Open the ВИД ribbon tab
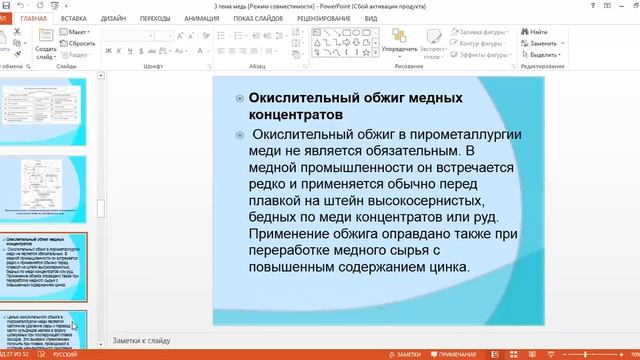 coord(371,18)
